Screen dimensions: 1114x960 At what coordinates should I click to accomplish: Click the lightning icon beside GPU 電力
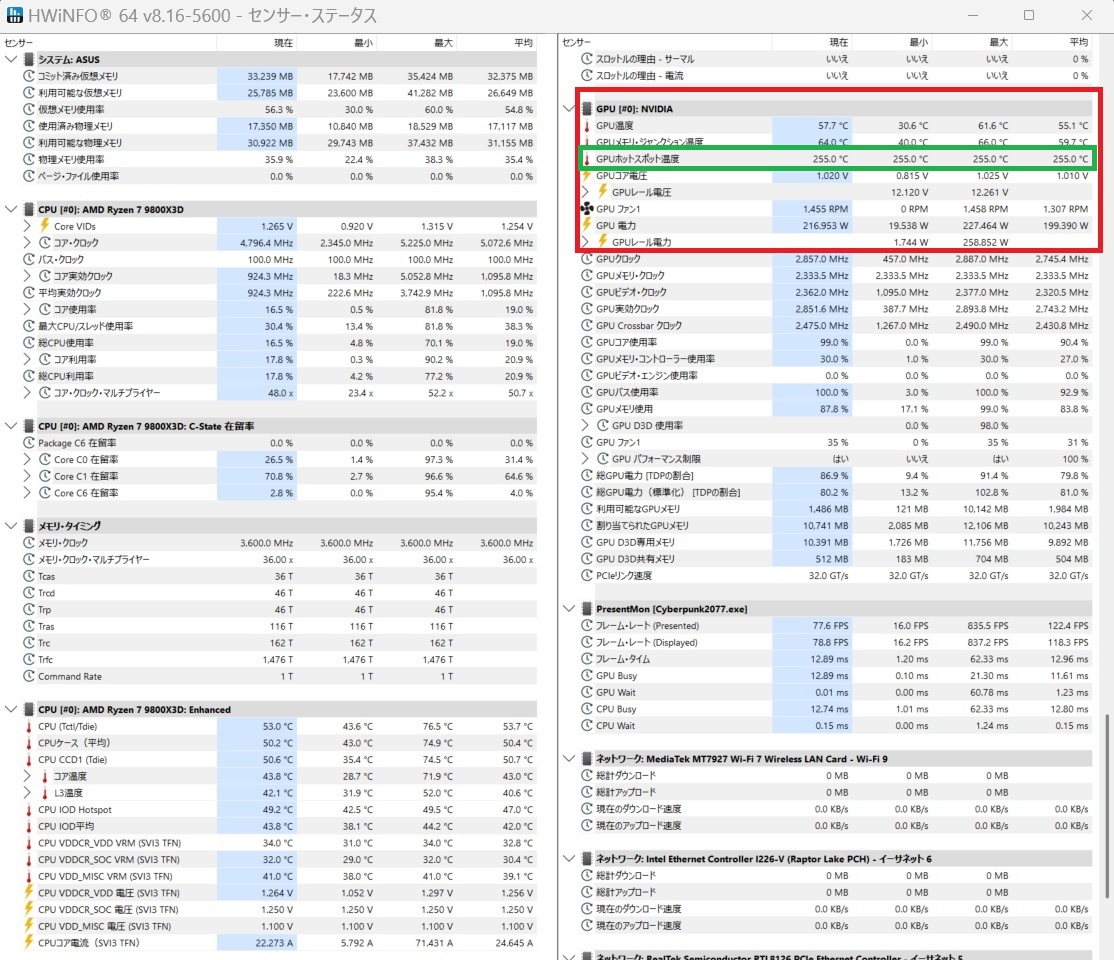tap(587, 225)
